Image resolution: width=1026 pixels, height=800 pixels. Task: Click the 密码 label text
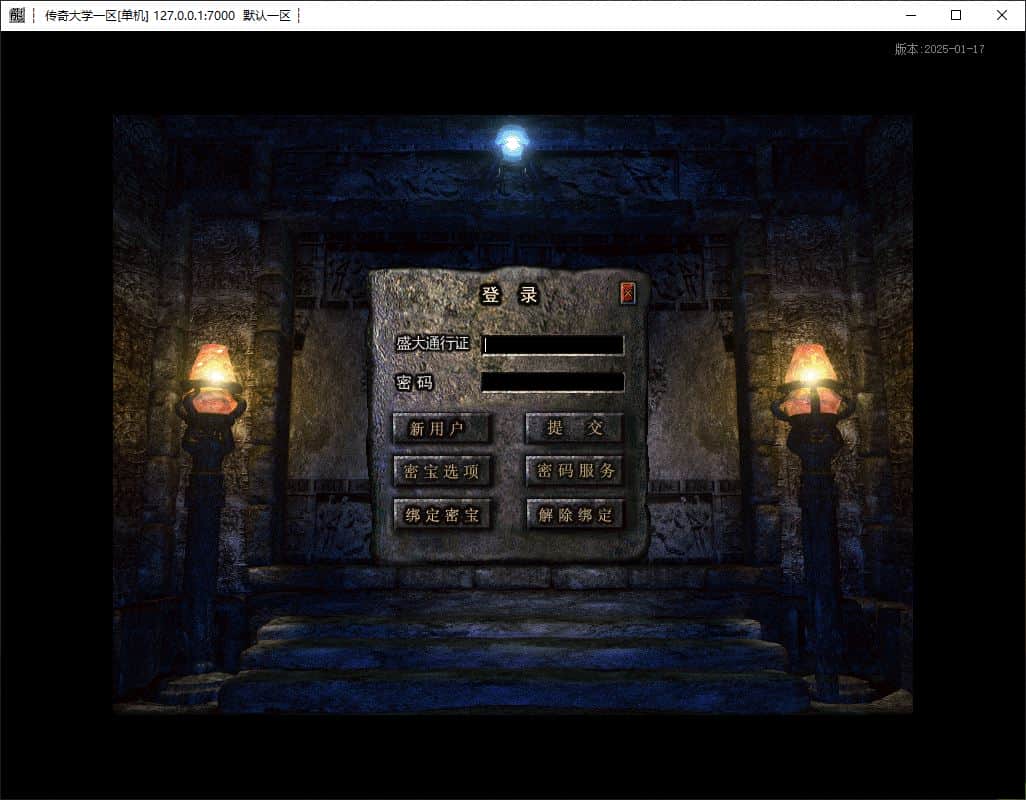[x=414, y=382]
